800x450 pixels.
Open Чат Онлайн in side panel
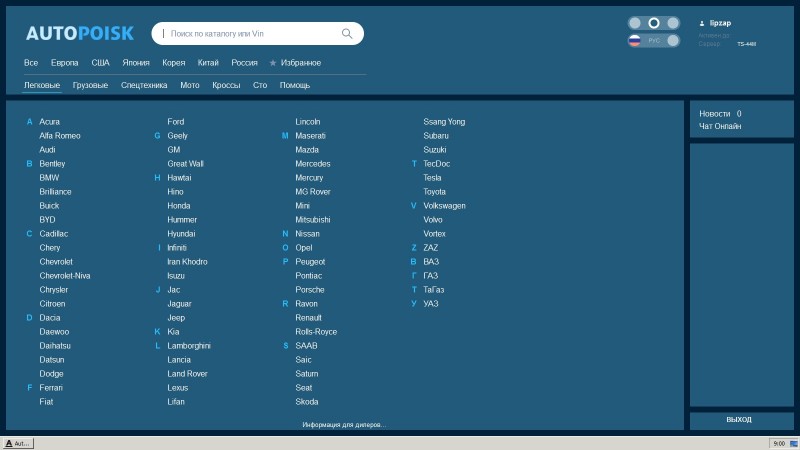[720, 126]
